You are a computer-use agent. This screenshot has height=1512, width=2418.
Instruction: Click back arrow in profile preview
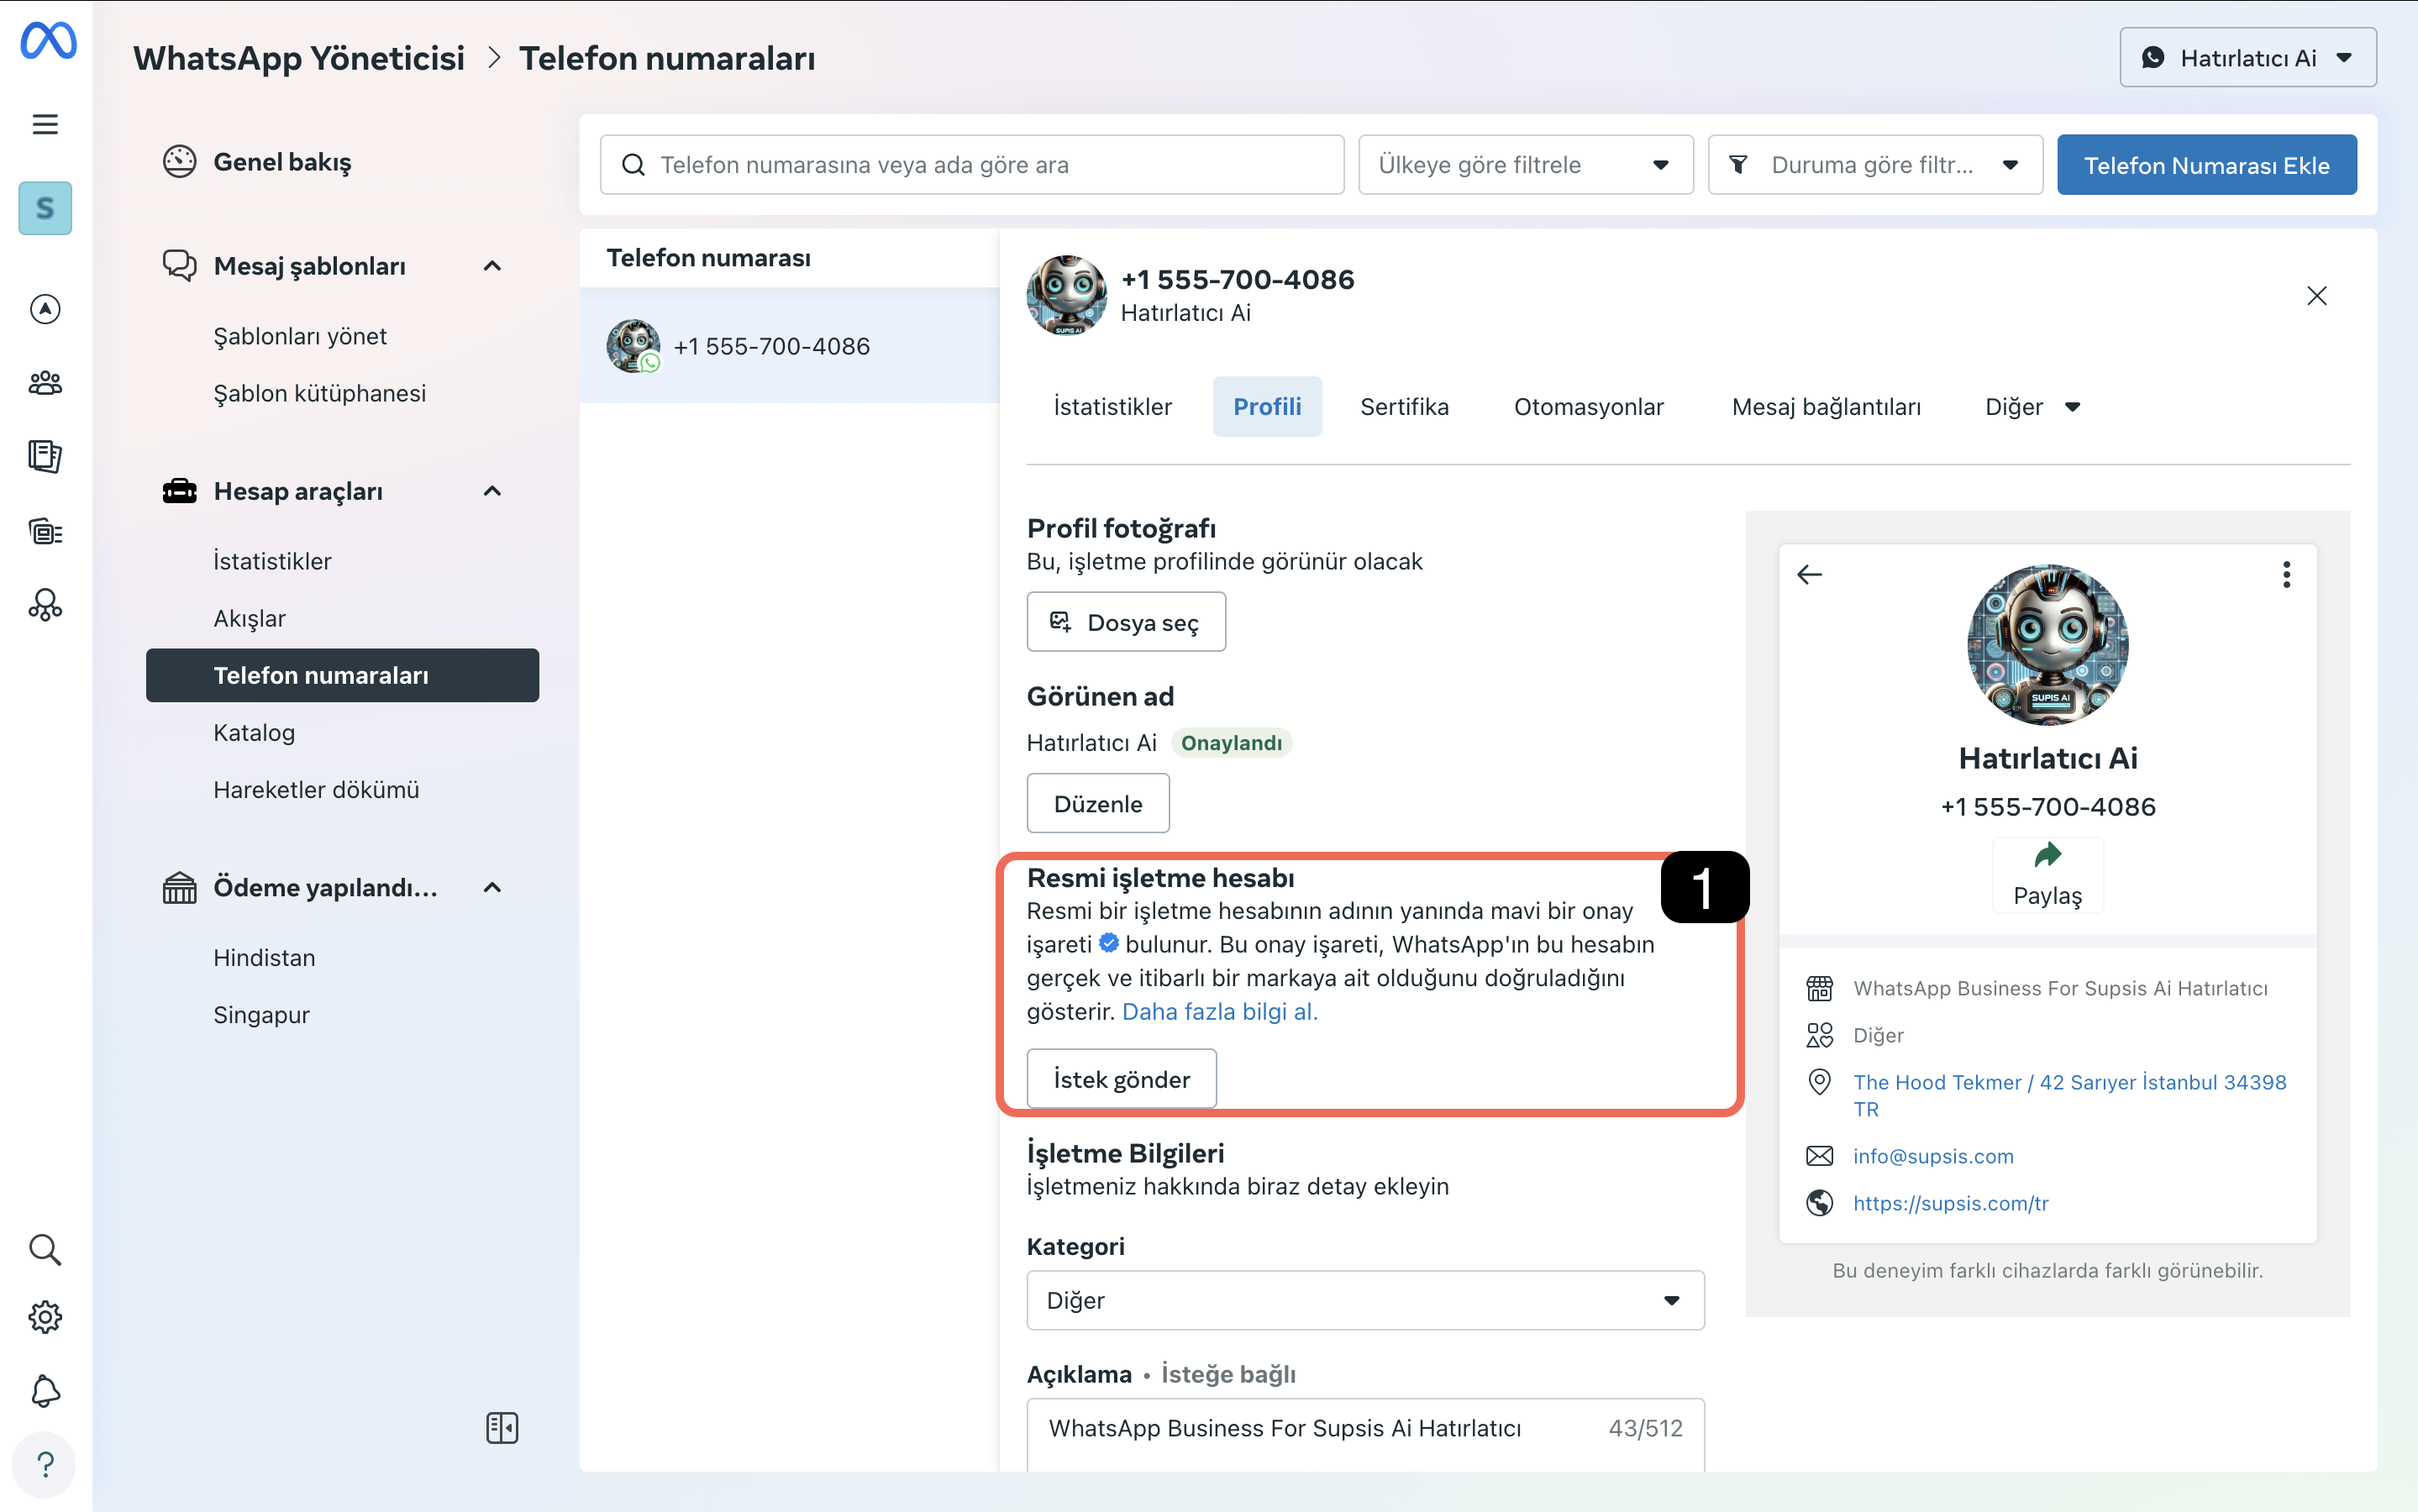[x=1810, y=575]
